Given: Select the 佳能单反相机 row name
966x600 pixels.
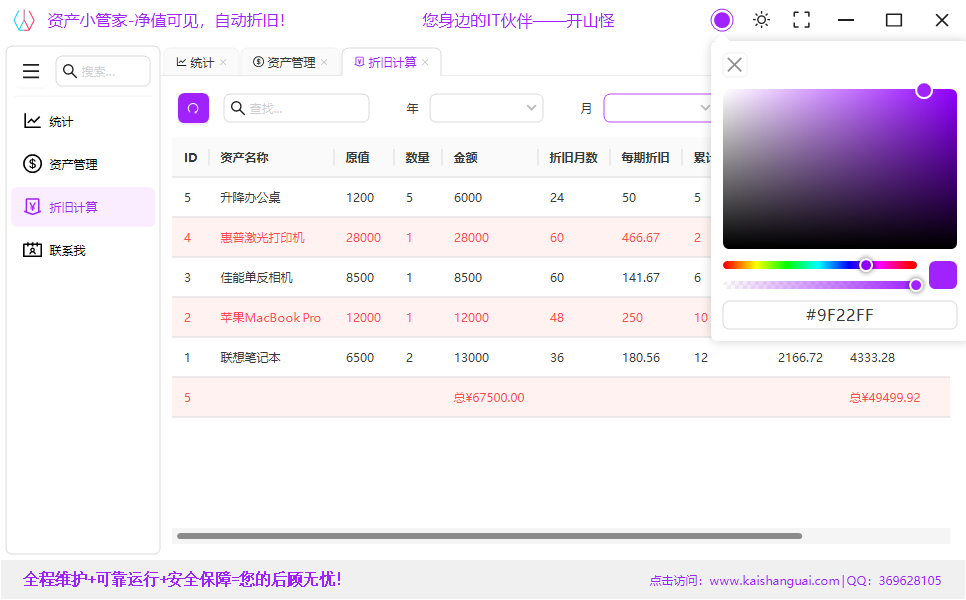Looking at the screenshot, I should [x=256, y=278].
